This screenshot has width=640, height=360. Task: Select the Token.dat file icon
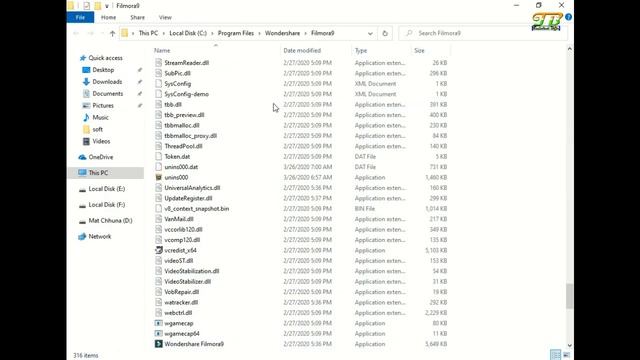[158, 156]
